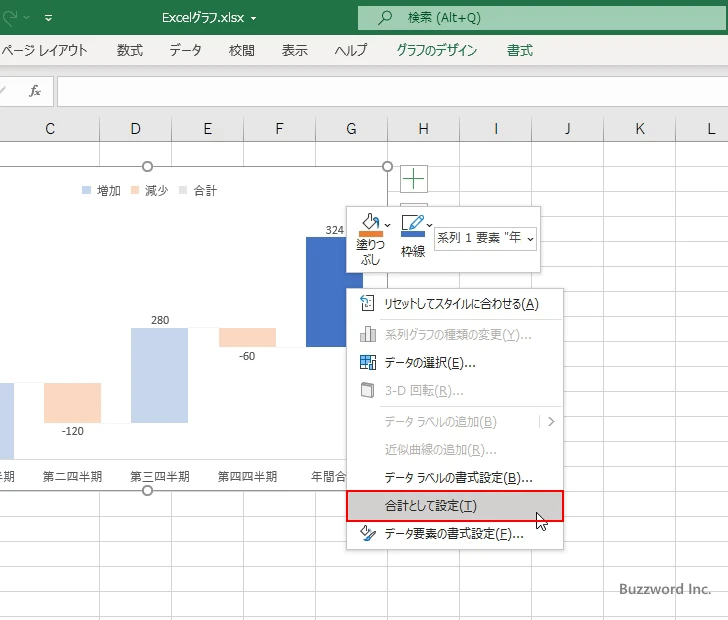This screenshot has width=728, height=620.
Task: Click the chart's bottom middle resize handle
Action: click(147, 490)
